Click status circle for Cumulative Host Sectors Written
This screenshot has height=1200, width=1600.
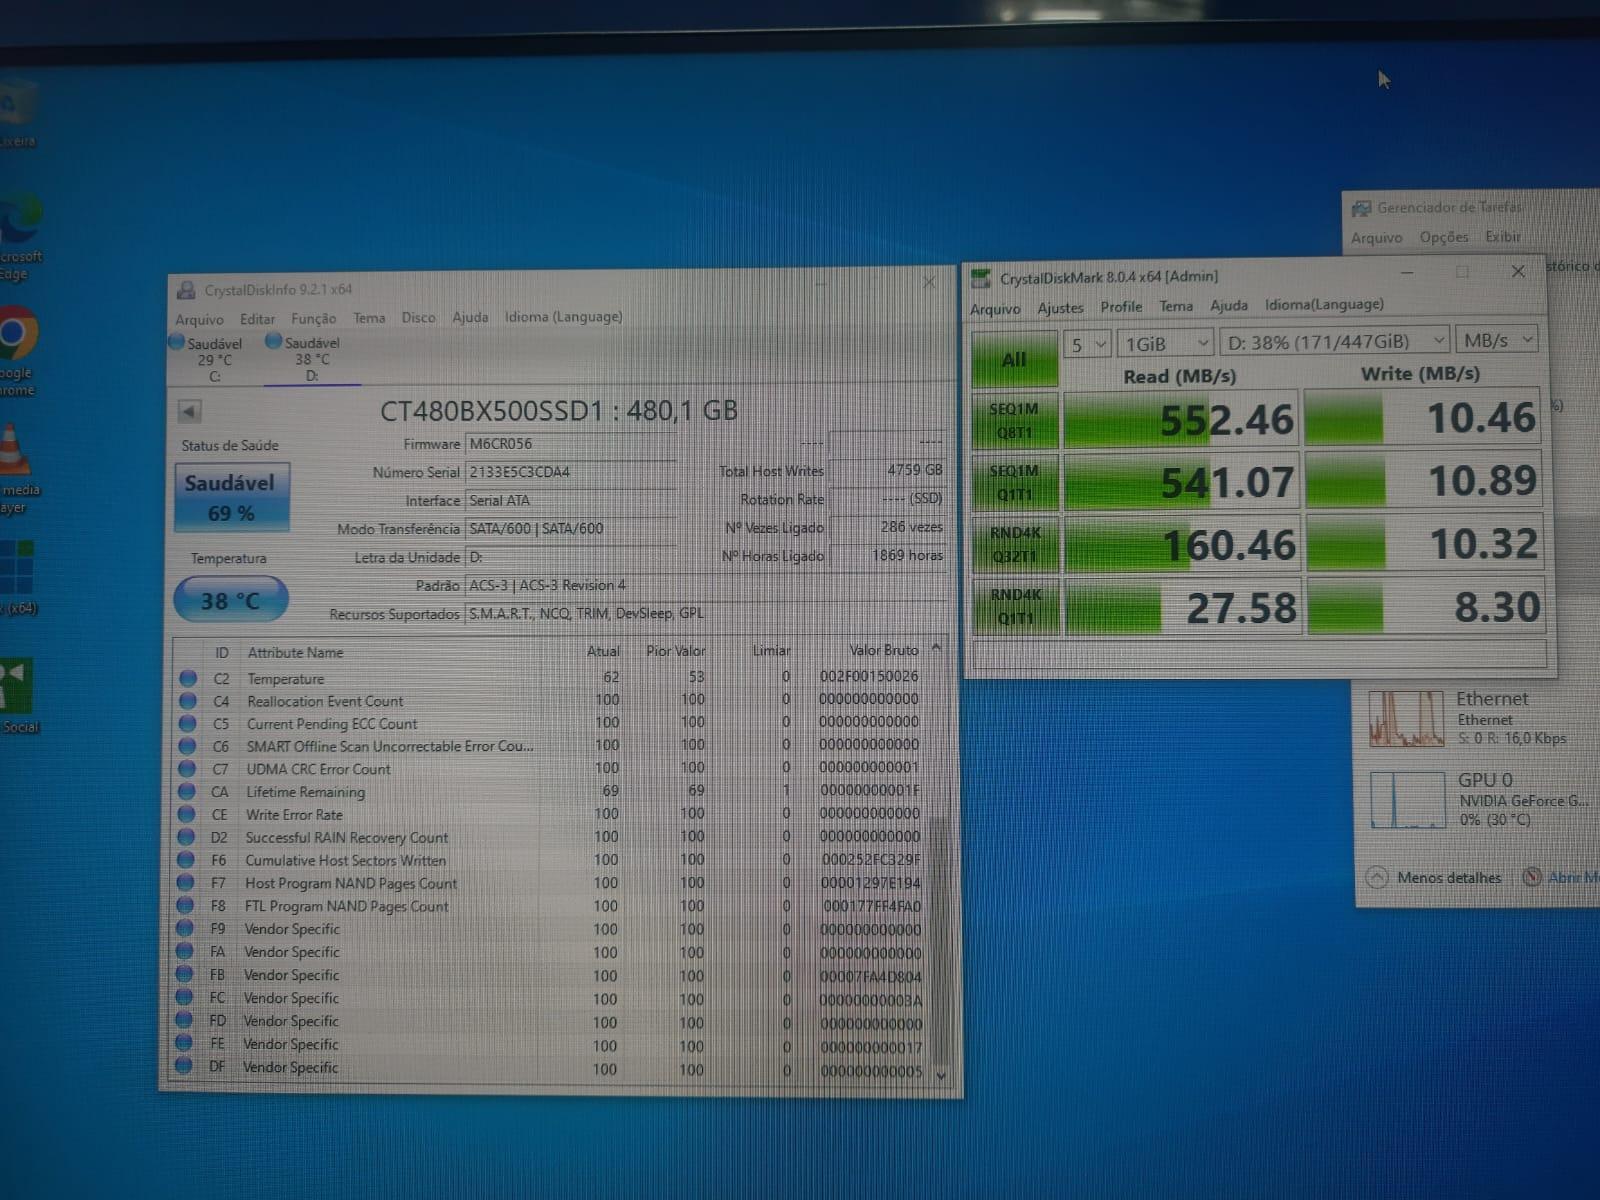185,860
